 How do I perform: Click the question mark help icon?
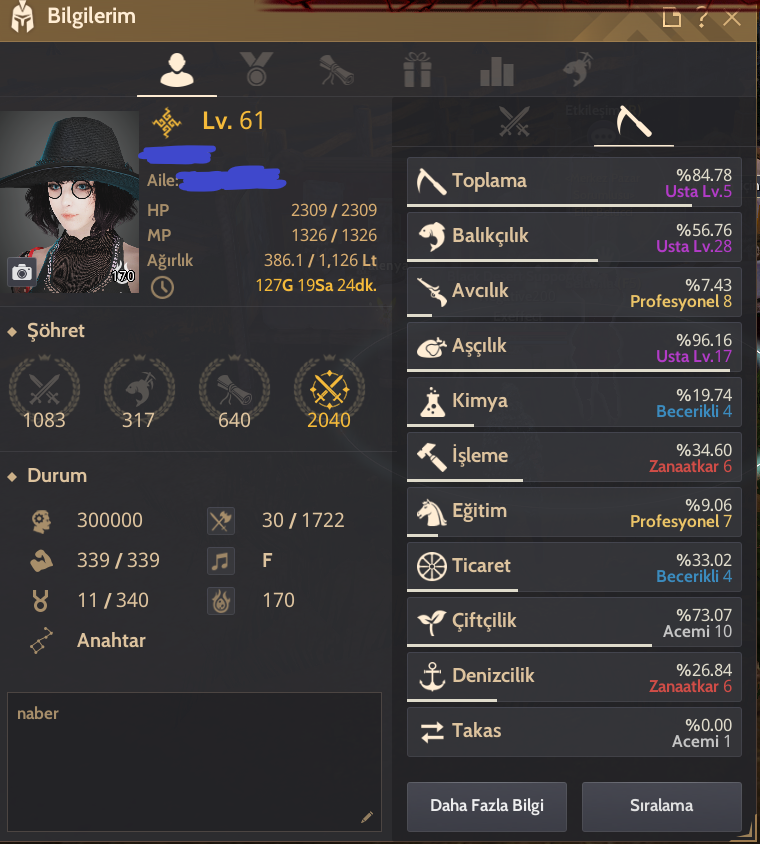pos(702,18)
